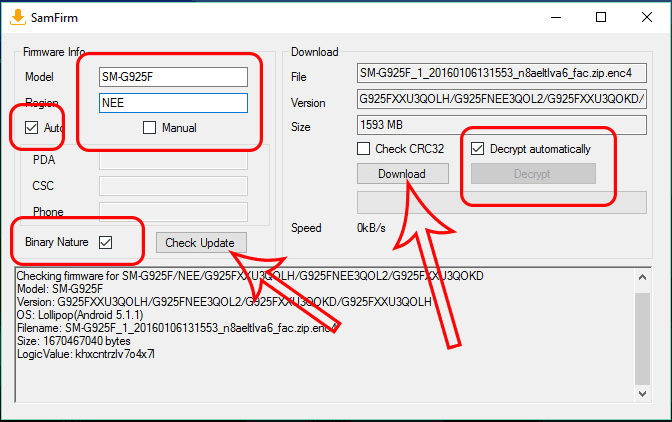
Task: Click the 'Model: SM-G925F' log line
Action: pos(60,289)
